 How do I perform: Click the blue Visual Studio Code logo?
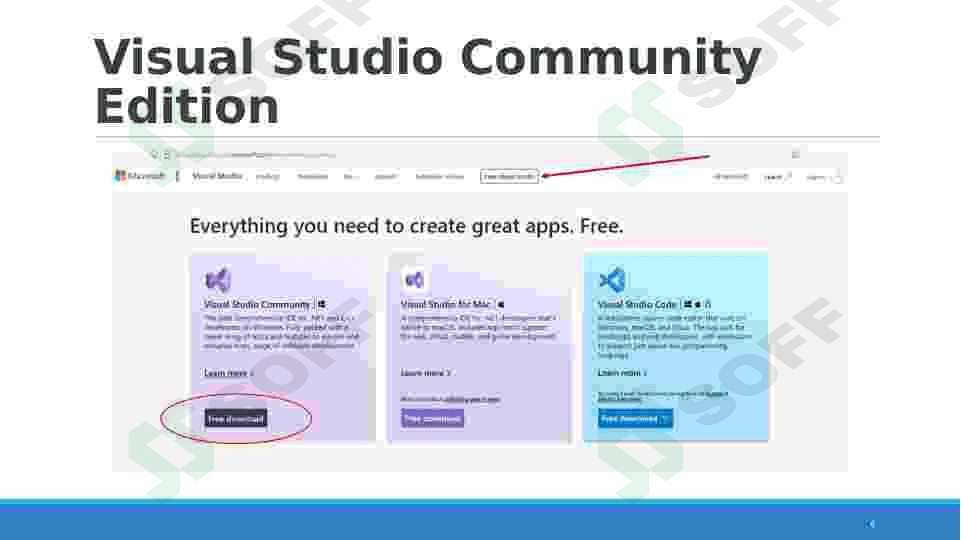tap(612, 280)
